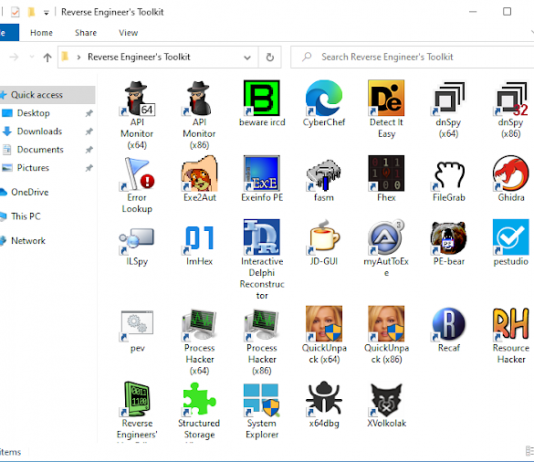Expand the address path chevron before folder name
The height and width of the screenshot is (462, 534).
(79, 57)
